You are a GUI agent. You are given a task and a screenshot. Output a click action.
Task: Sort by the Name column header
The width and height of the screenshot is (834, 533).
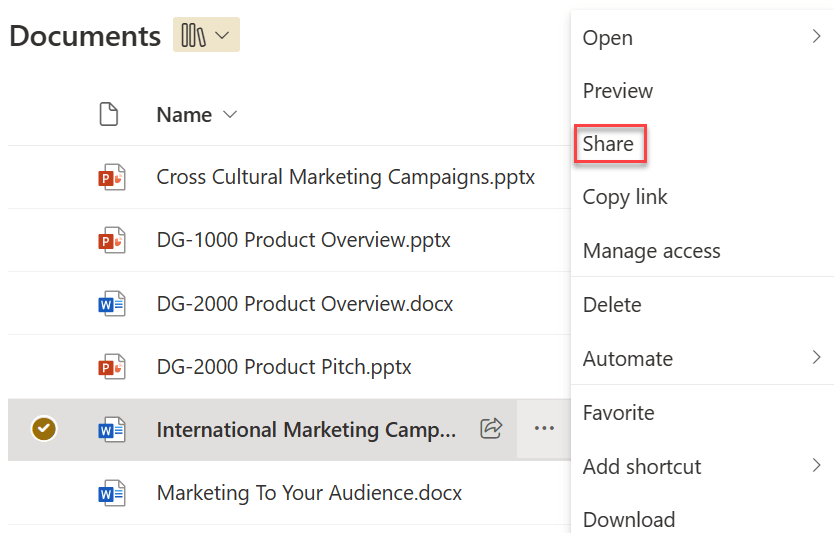pos(196,115)
